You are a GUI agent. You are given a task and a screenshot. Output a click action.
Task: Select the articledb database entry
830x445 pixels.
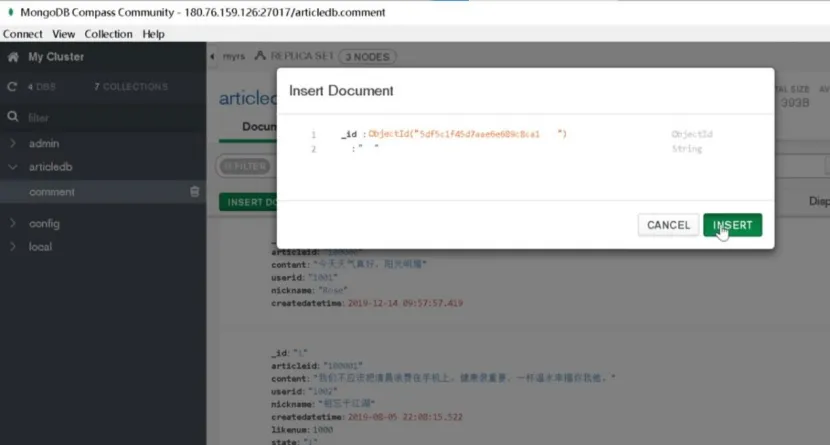click(50, 167)
